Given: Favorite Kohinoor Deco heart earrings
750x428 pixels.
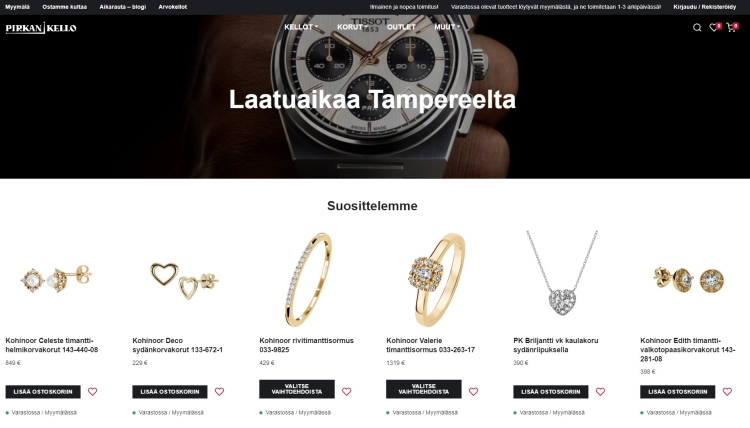Looking at the screenshot, I should [x=220, y=392].
